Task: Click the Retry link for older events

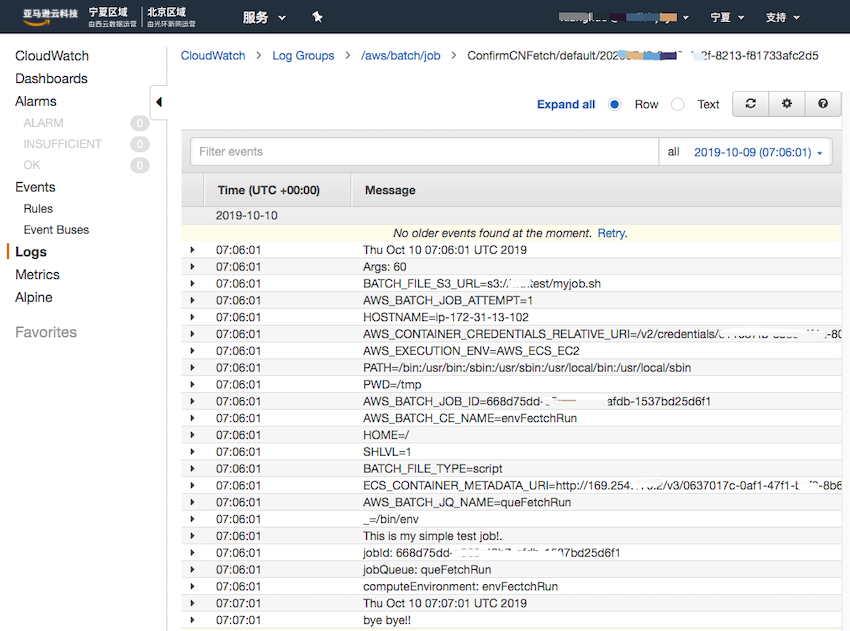Action: pos(611,233)
